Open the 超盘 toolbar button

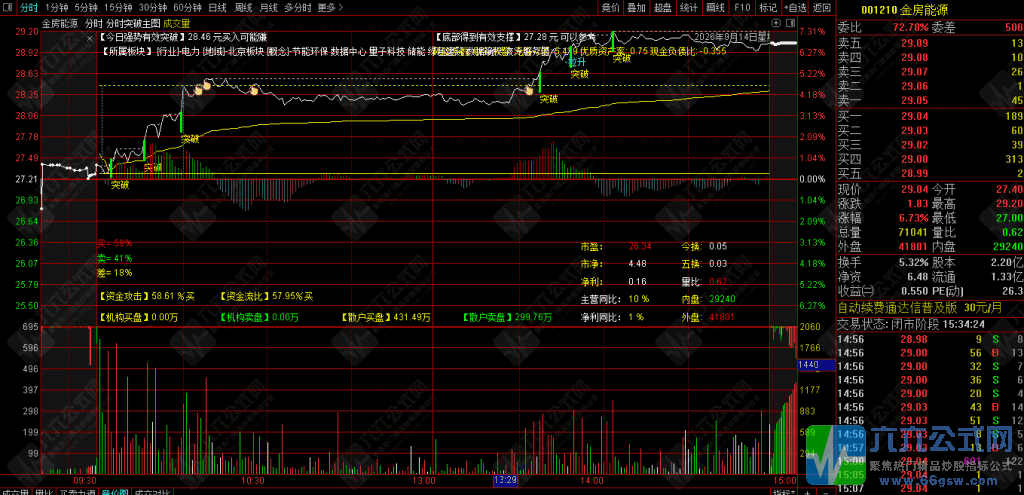tap(662, 8)
